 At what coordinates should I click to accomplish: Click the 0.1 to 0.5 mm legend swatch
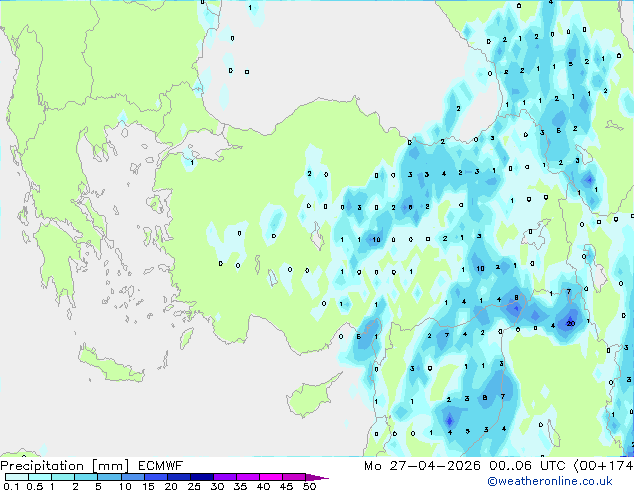(x=17, y=477)
